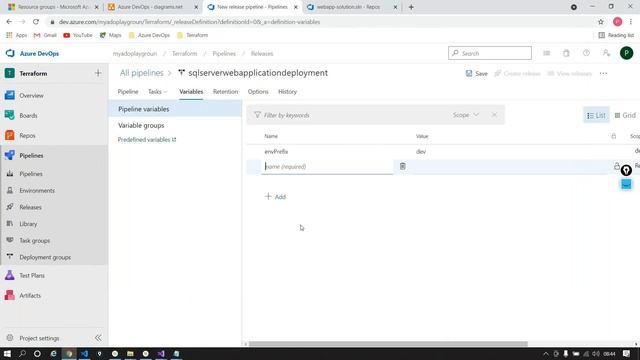The image size is (640, 360).
Task: Clear the filter with the X icon
Action: pos(494,115)
